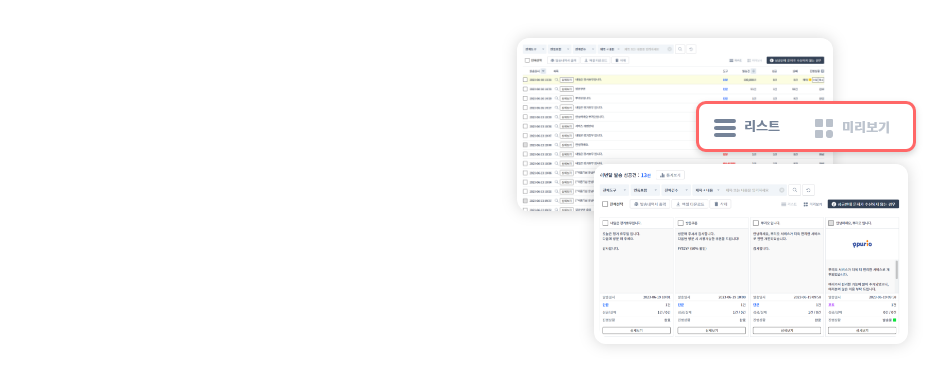Open detail view button on second preview card
The width and height of the screenshot is (940, 376).
point(712,330)
